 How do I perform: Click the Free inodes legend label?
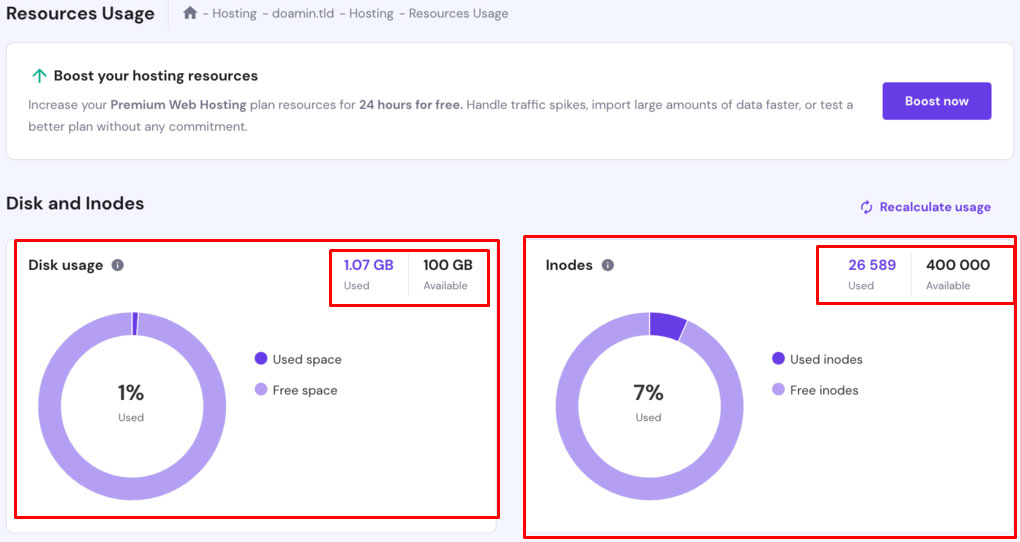point(824,390)
